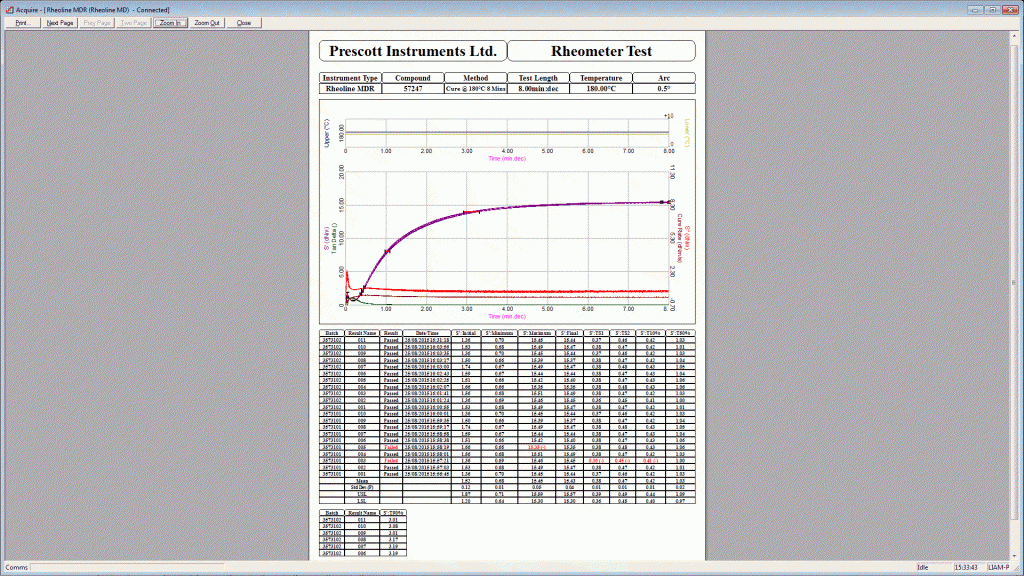Click the Two Page view button
Viewport: 1024px width, 576px height.
133,22
